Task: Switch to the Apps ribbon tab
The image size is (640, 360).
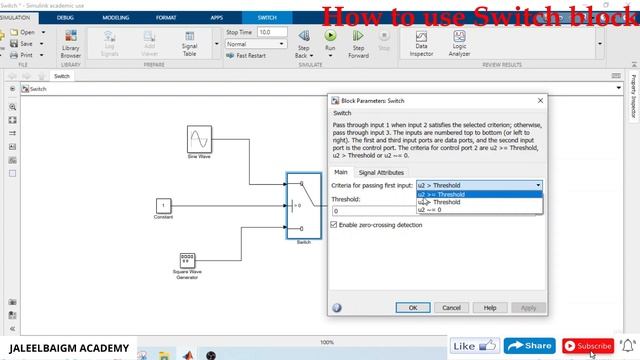Action: pos(217,18)
